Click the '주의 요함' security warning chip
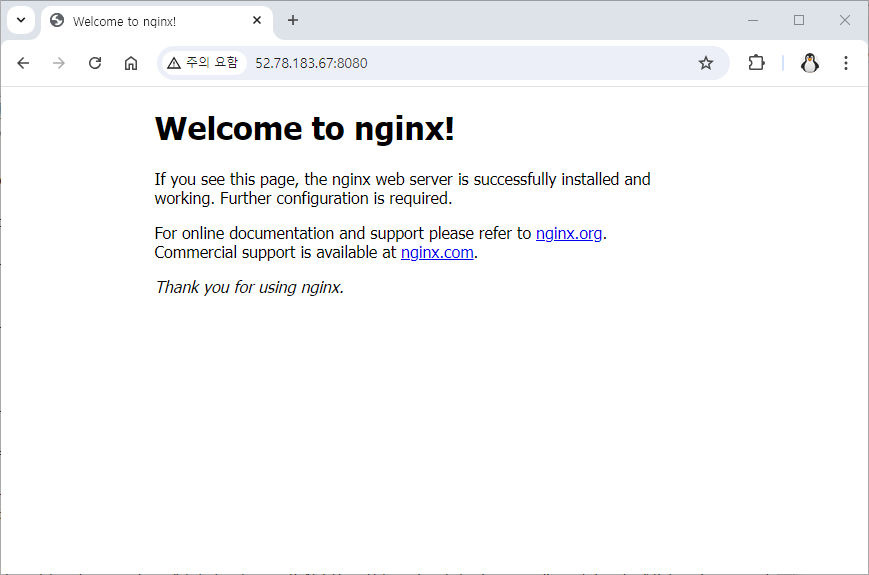869x575 pixels. tap(203, 63)
